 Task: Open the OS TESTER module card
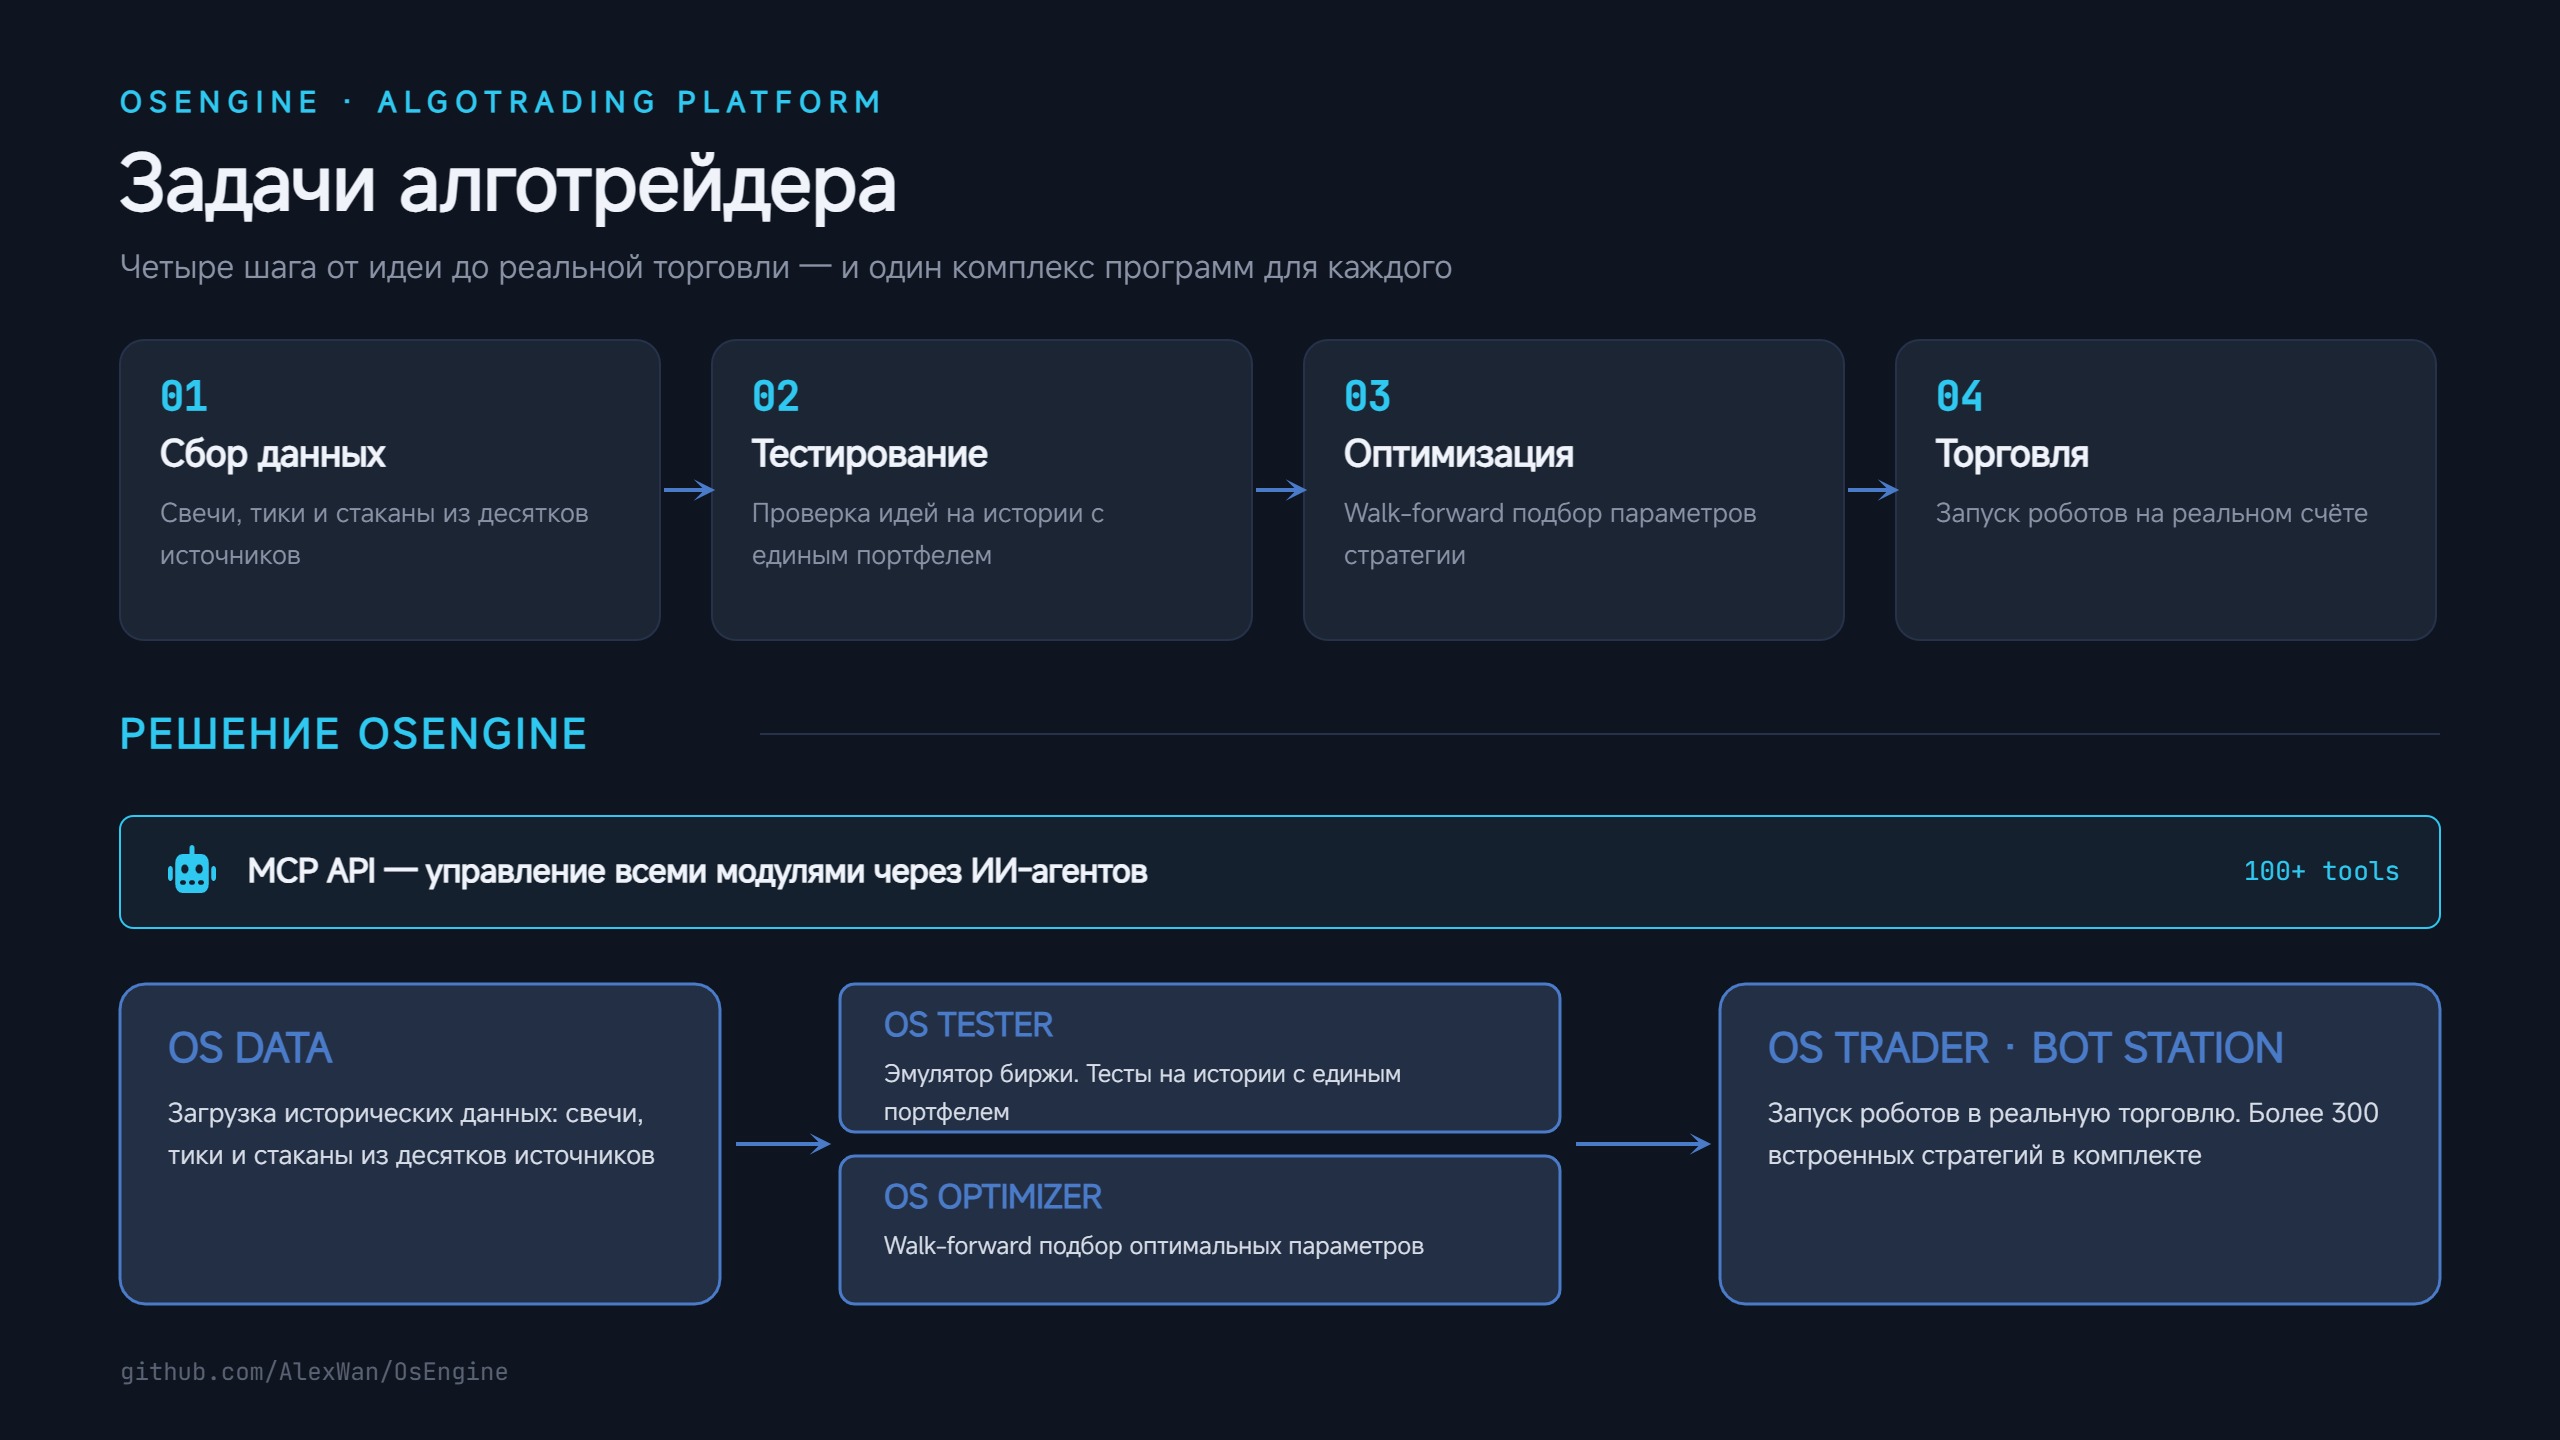(x=1200, y=1058)
